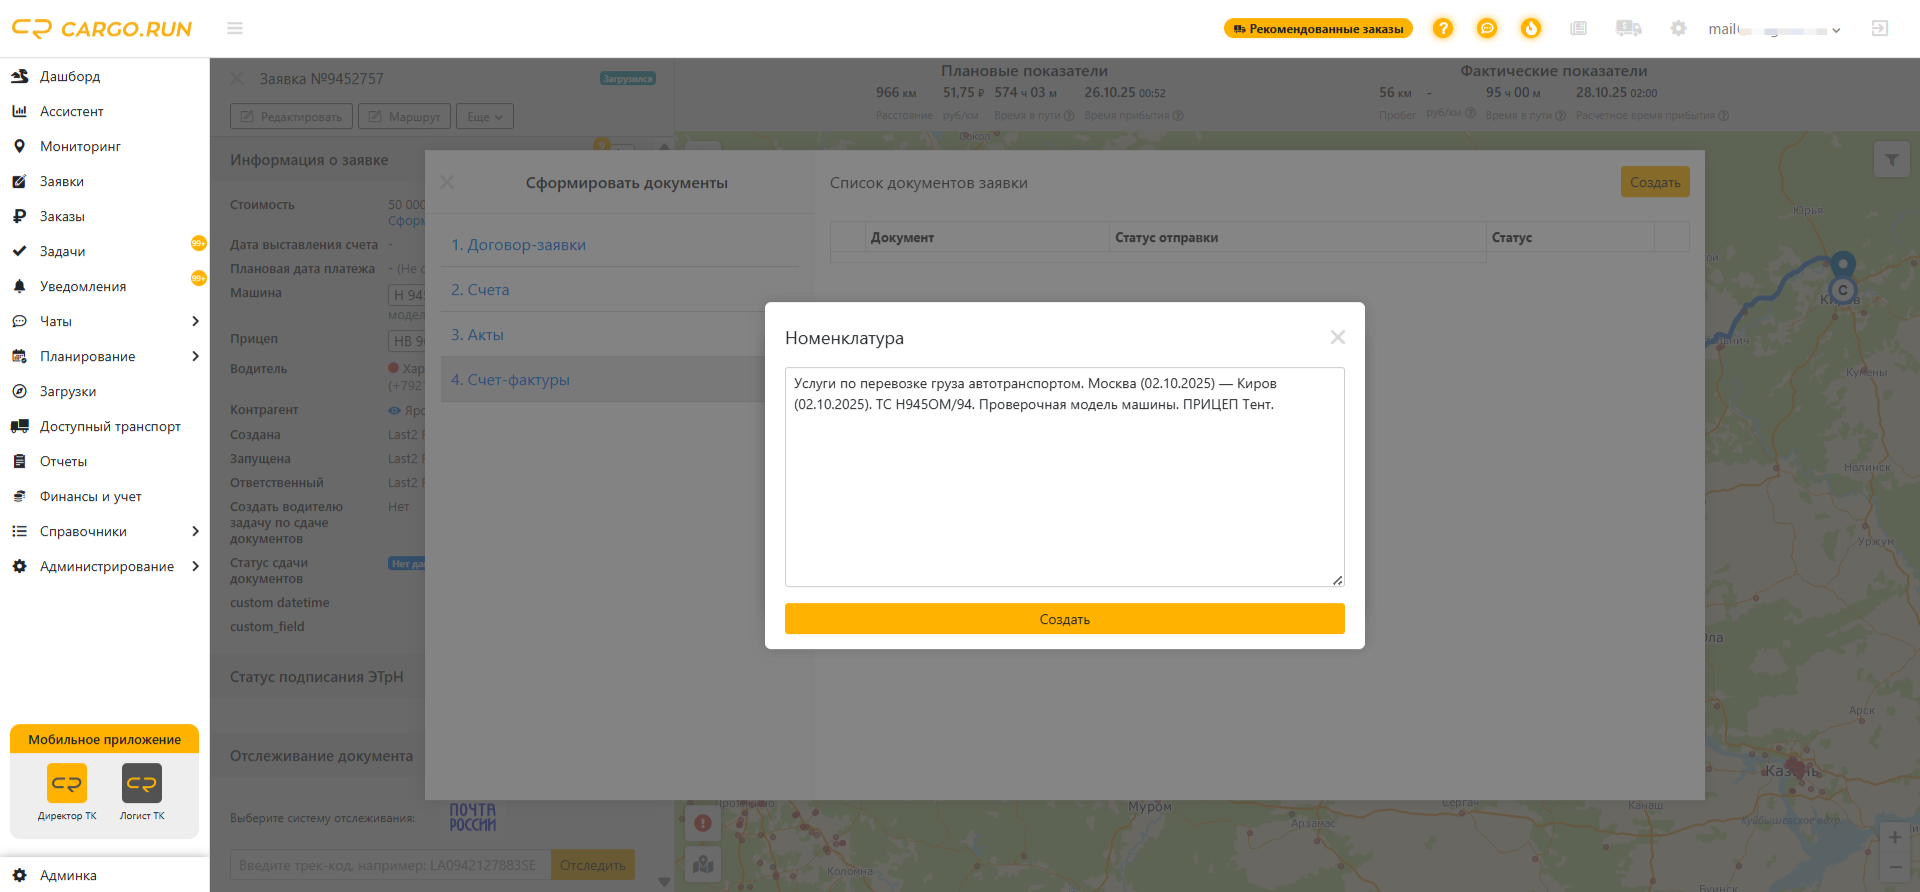
Task: Zoom in on the map
Action: (1894, 837)
